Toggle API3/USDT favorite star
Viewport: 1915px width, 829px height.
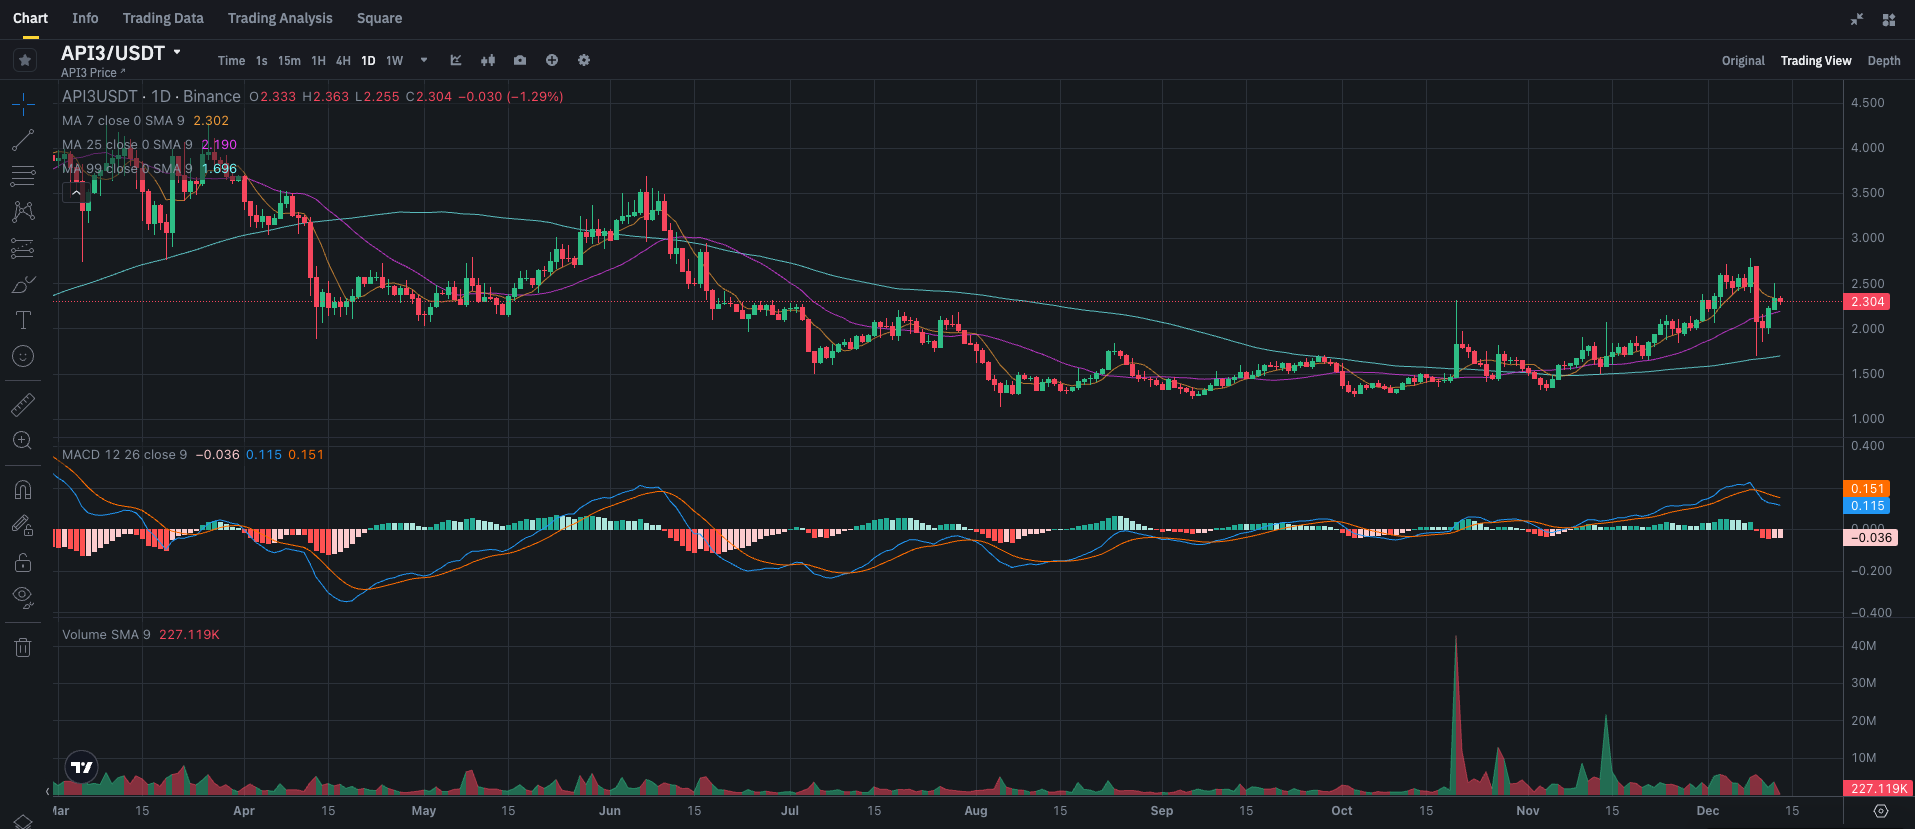pyautogui.click(x=25, y=60)
